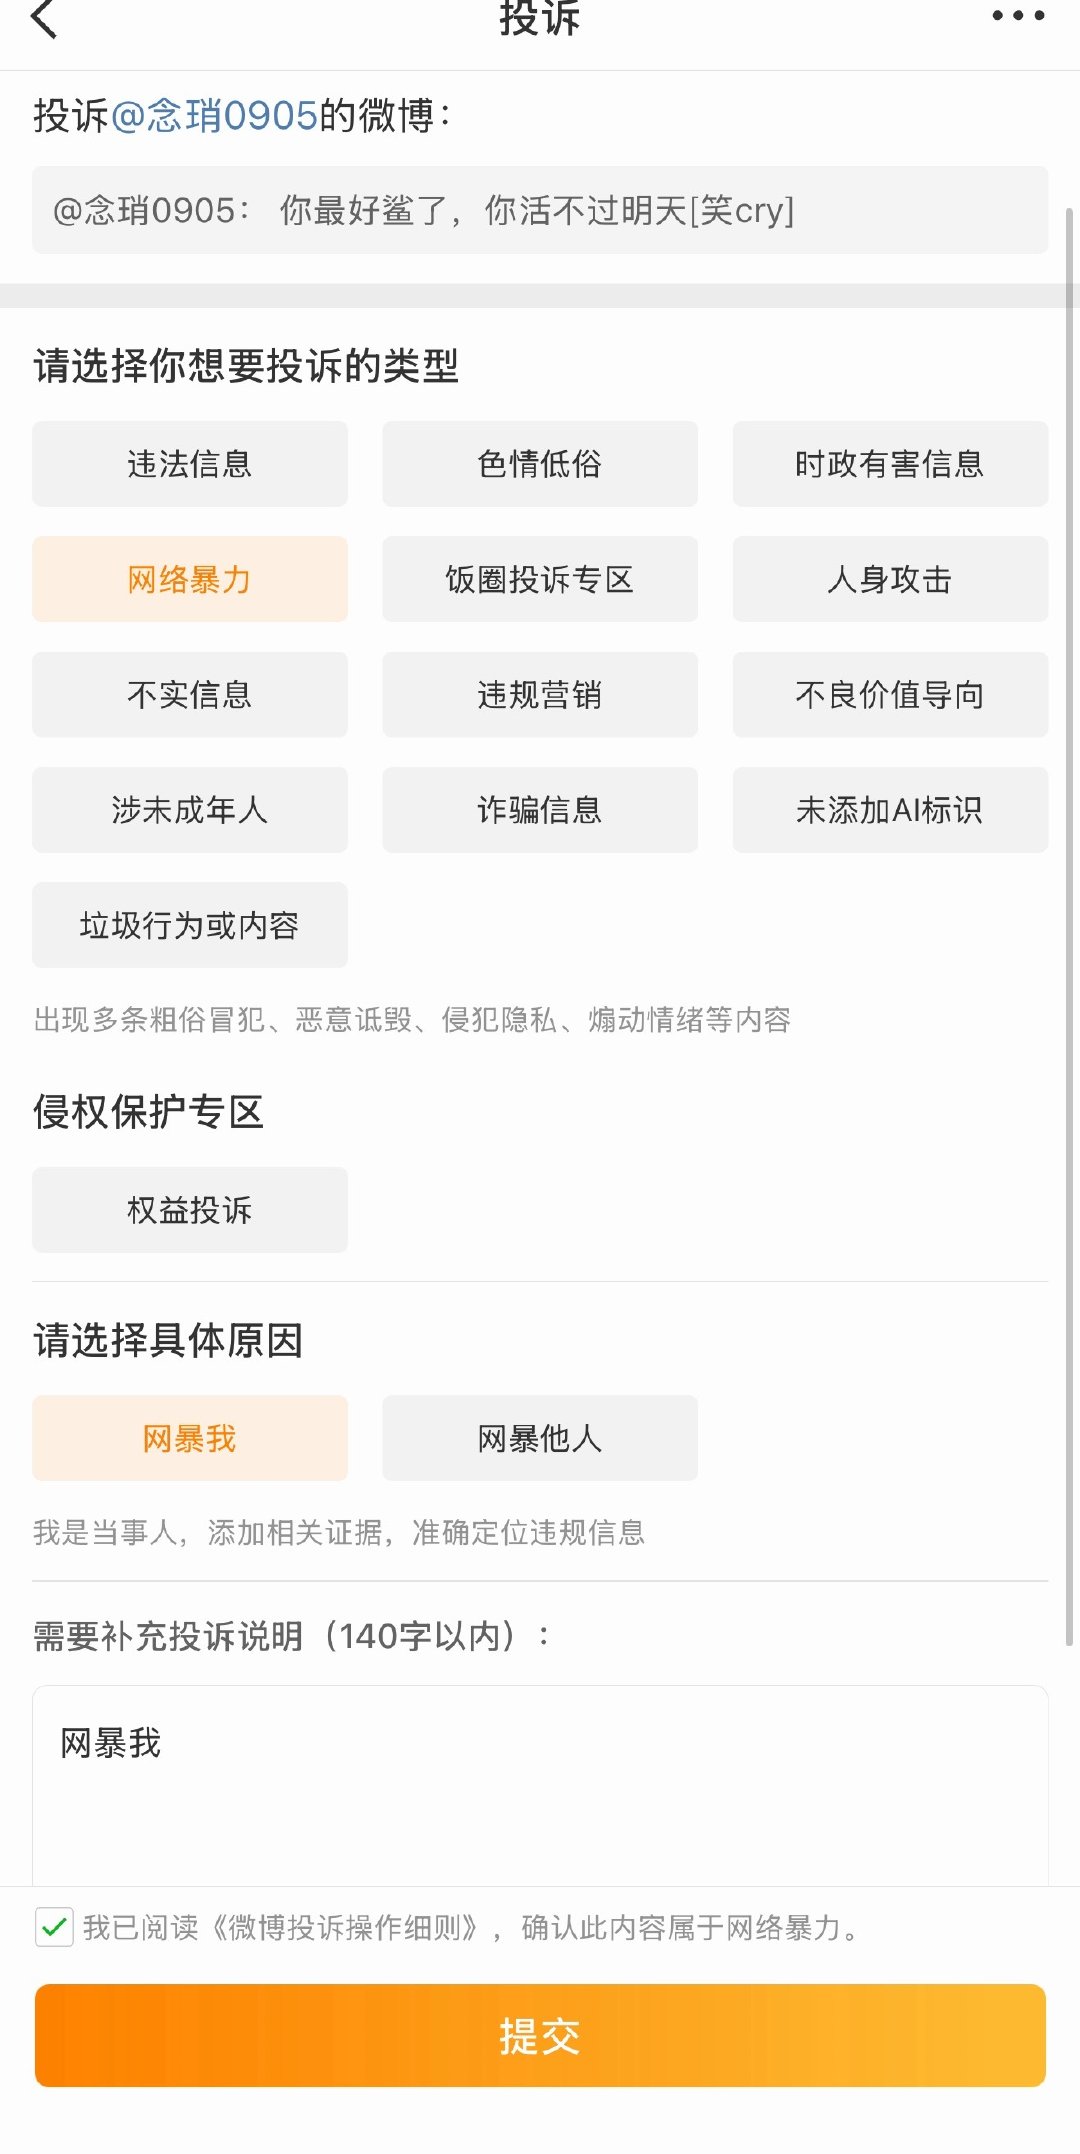1080x2154 pixels.
Task: Select the 网暴我 reason option
Action: coord(190,1438)
